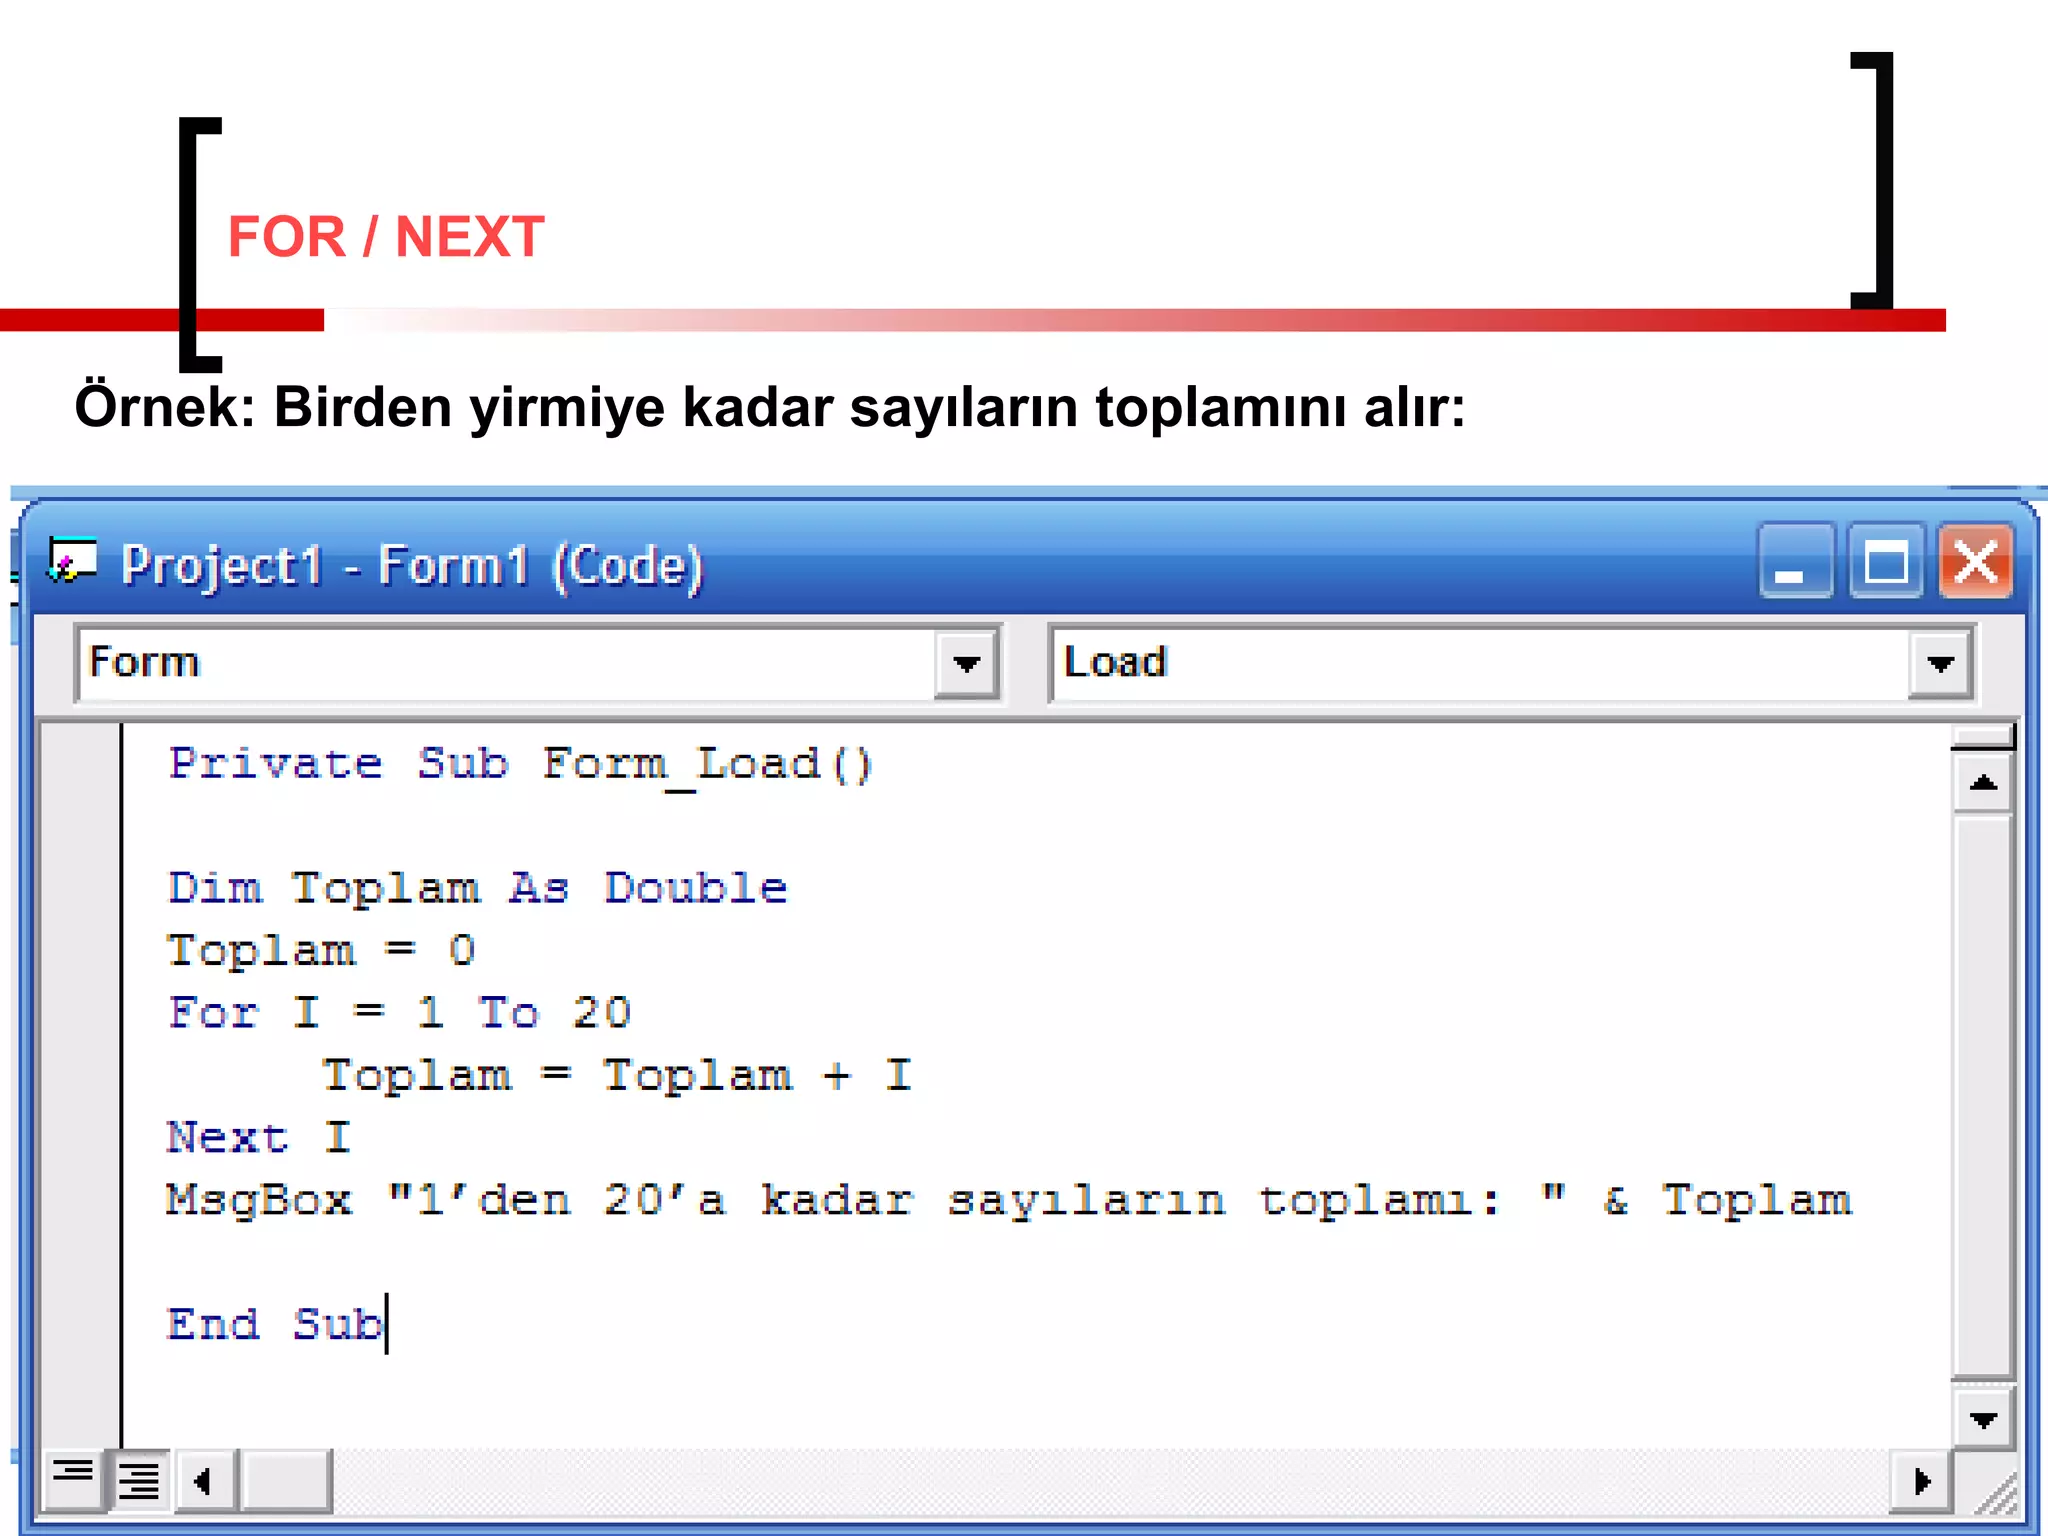Switch to Procedure View
Viewport: 2048px width, 1536px height.
(73, 1479)
